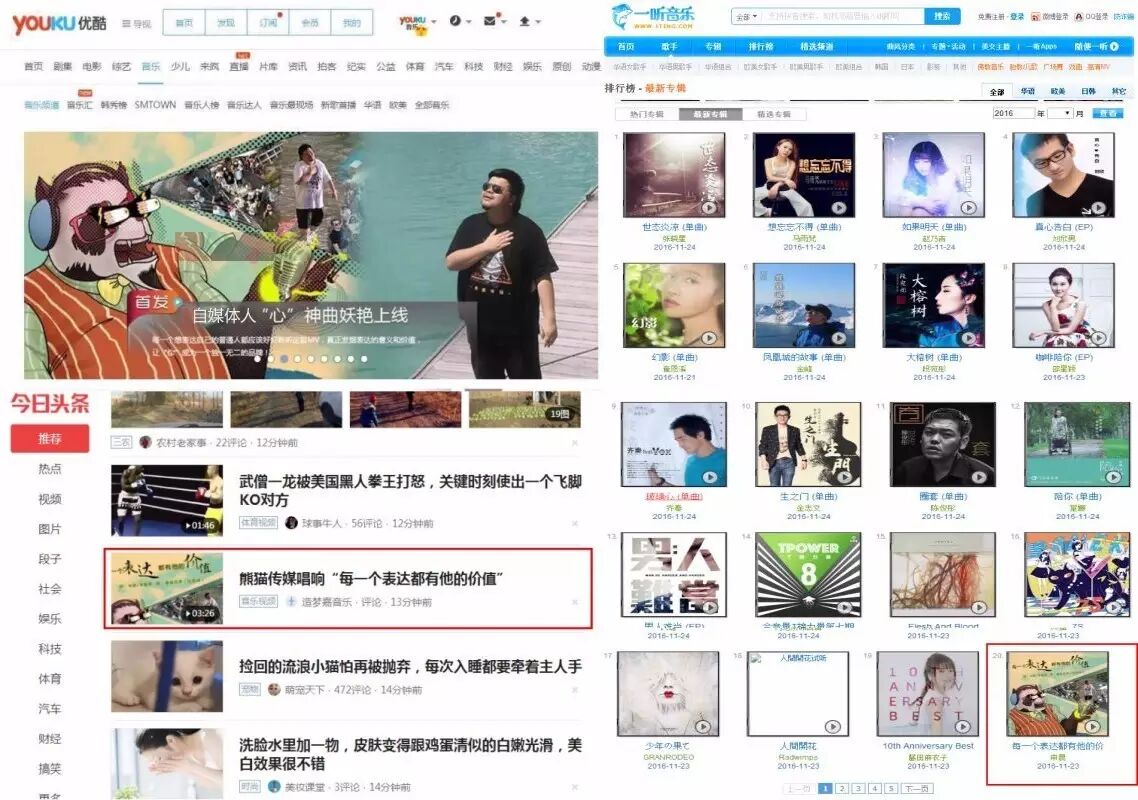Play 每一个表达都有他的价 album via its play icon

[x=1092, y=726]
